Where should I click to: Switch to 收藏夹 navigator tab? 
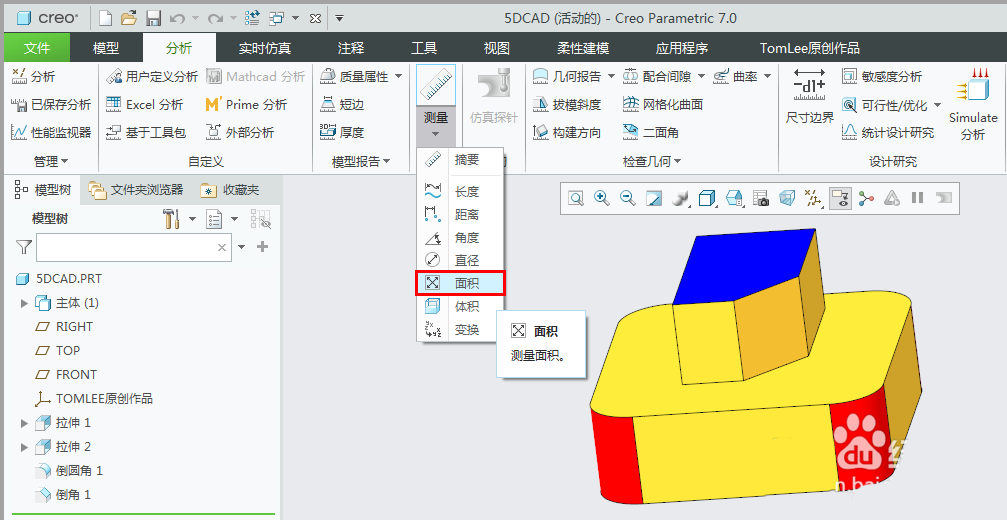coord(230,190)
